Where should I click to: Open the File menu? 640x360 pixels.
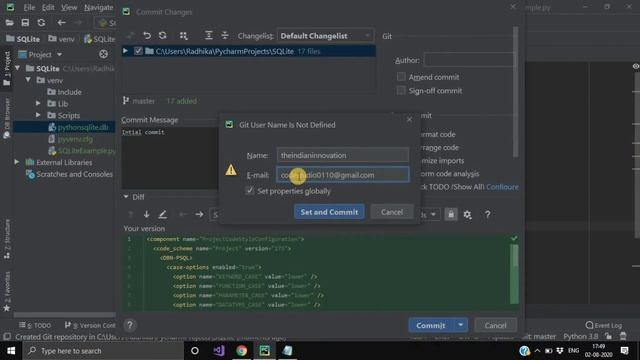29,7
